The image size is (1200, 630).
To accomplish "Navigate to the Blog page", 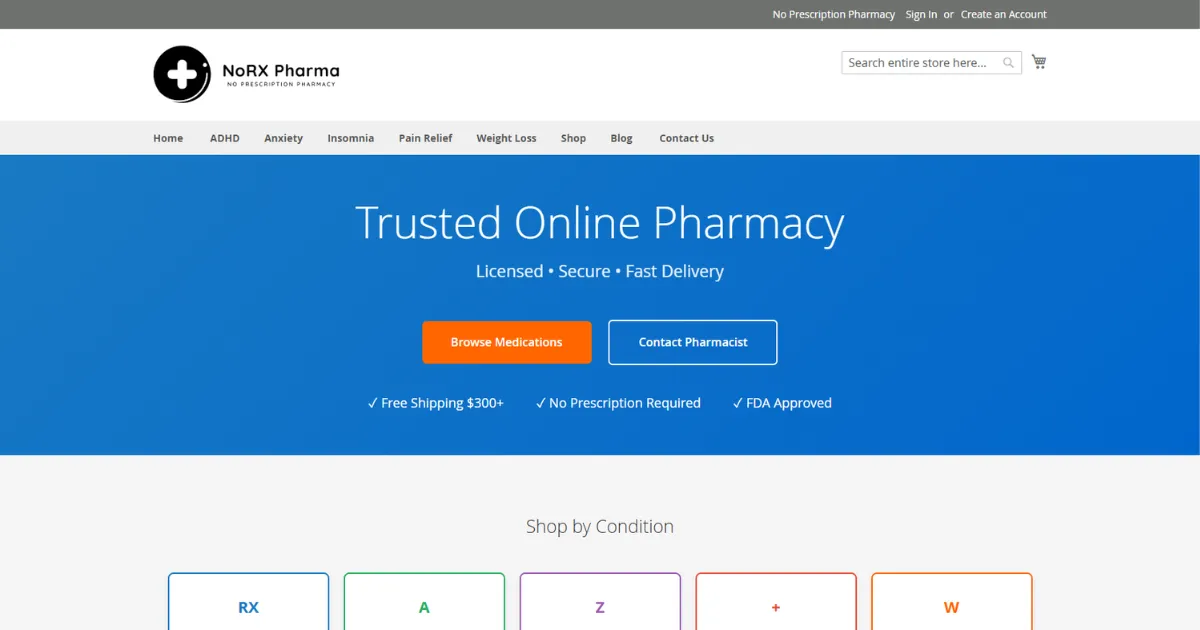I will pos(621,138).
